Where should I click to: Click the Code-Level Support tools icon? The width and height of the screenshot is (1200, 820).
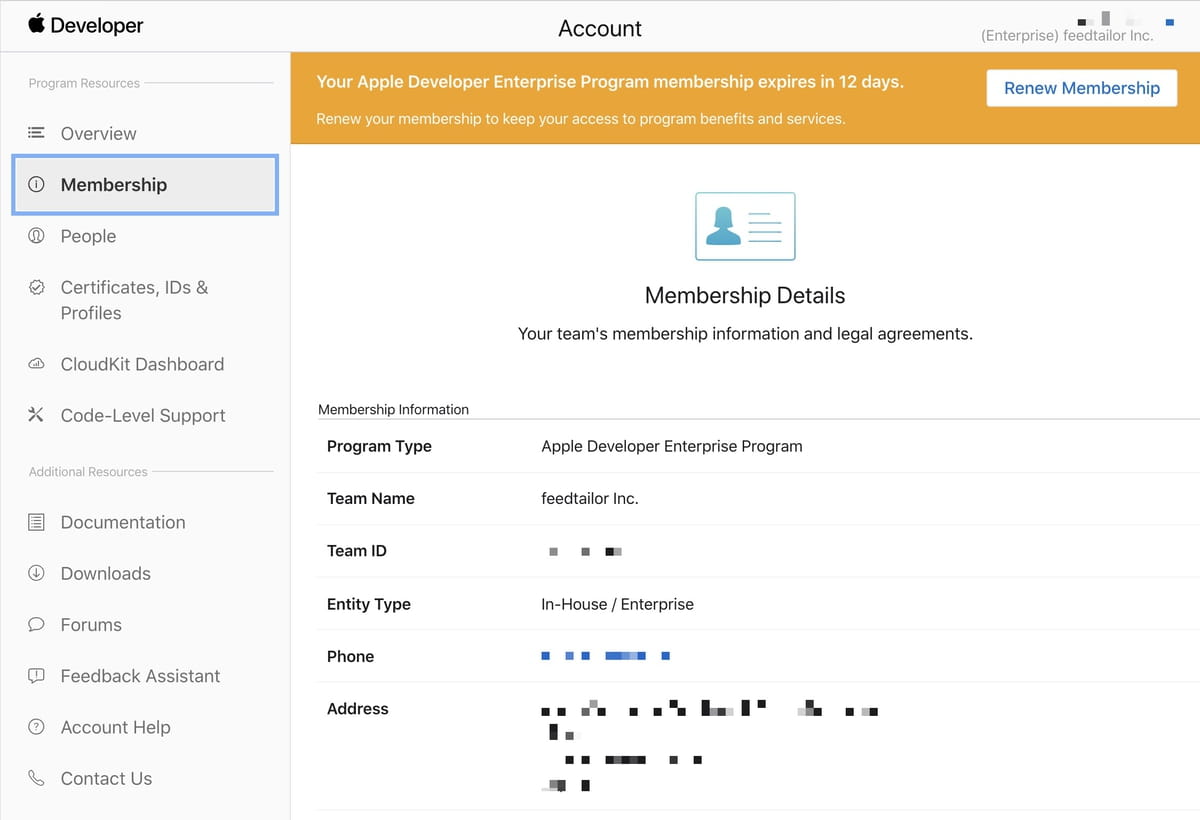pyautogui.click(x=36, y=415)
